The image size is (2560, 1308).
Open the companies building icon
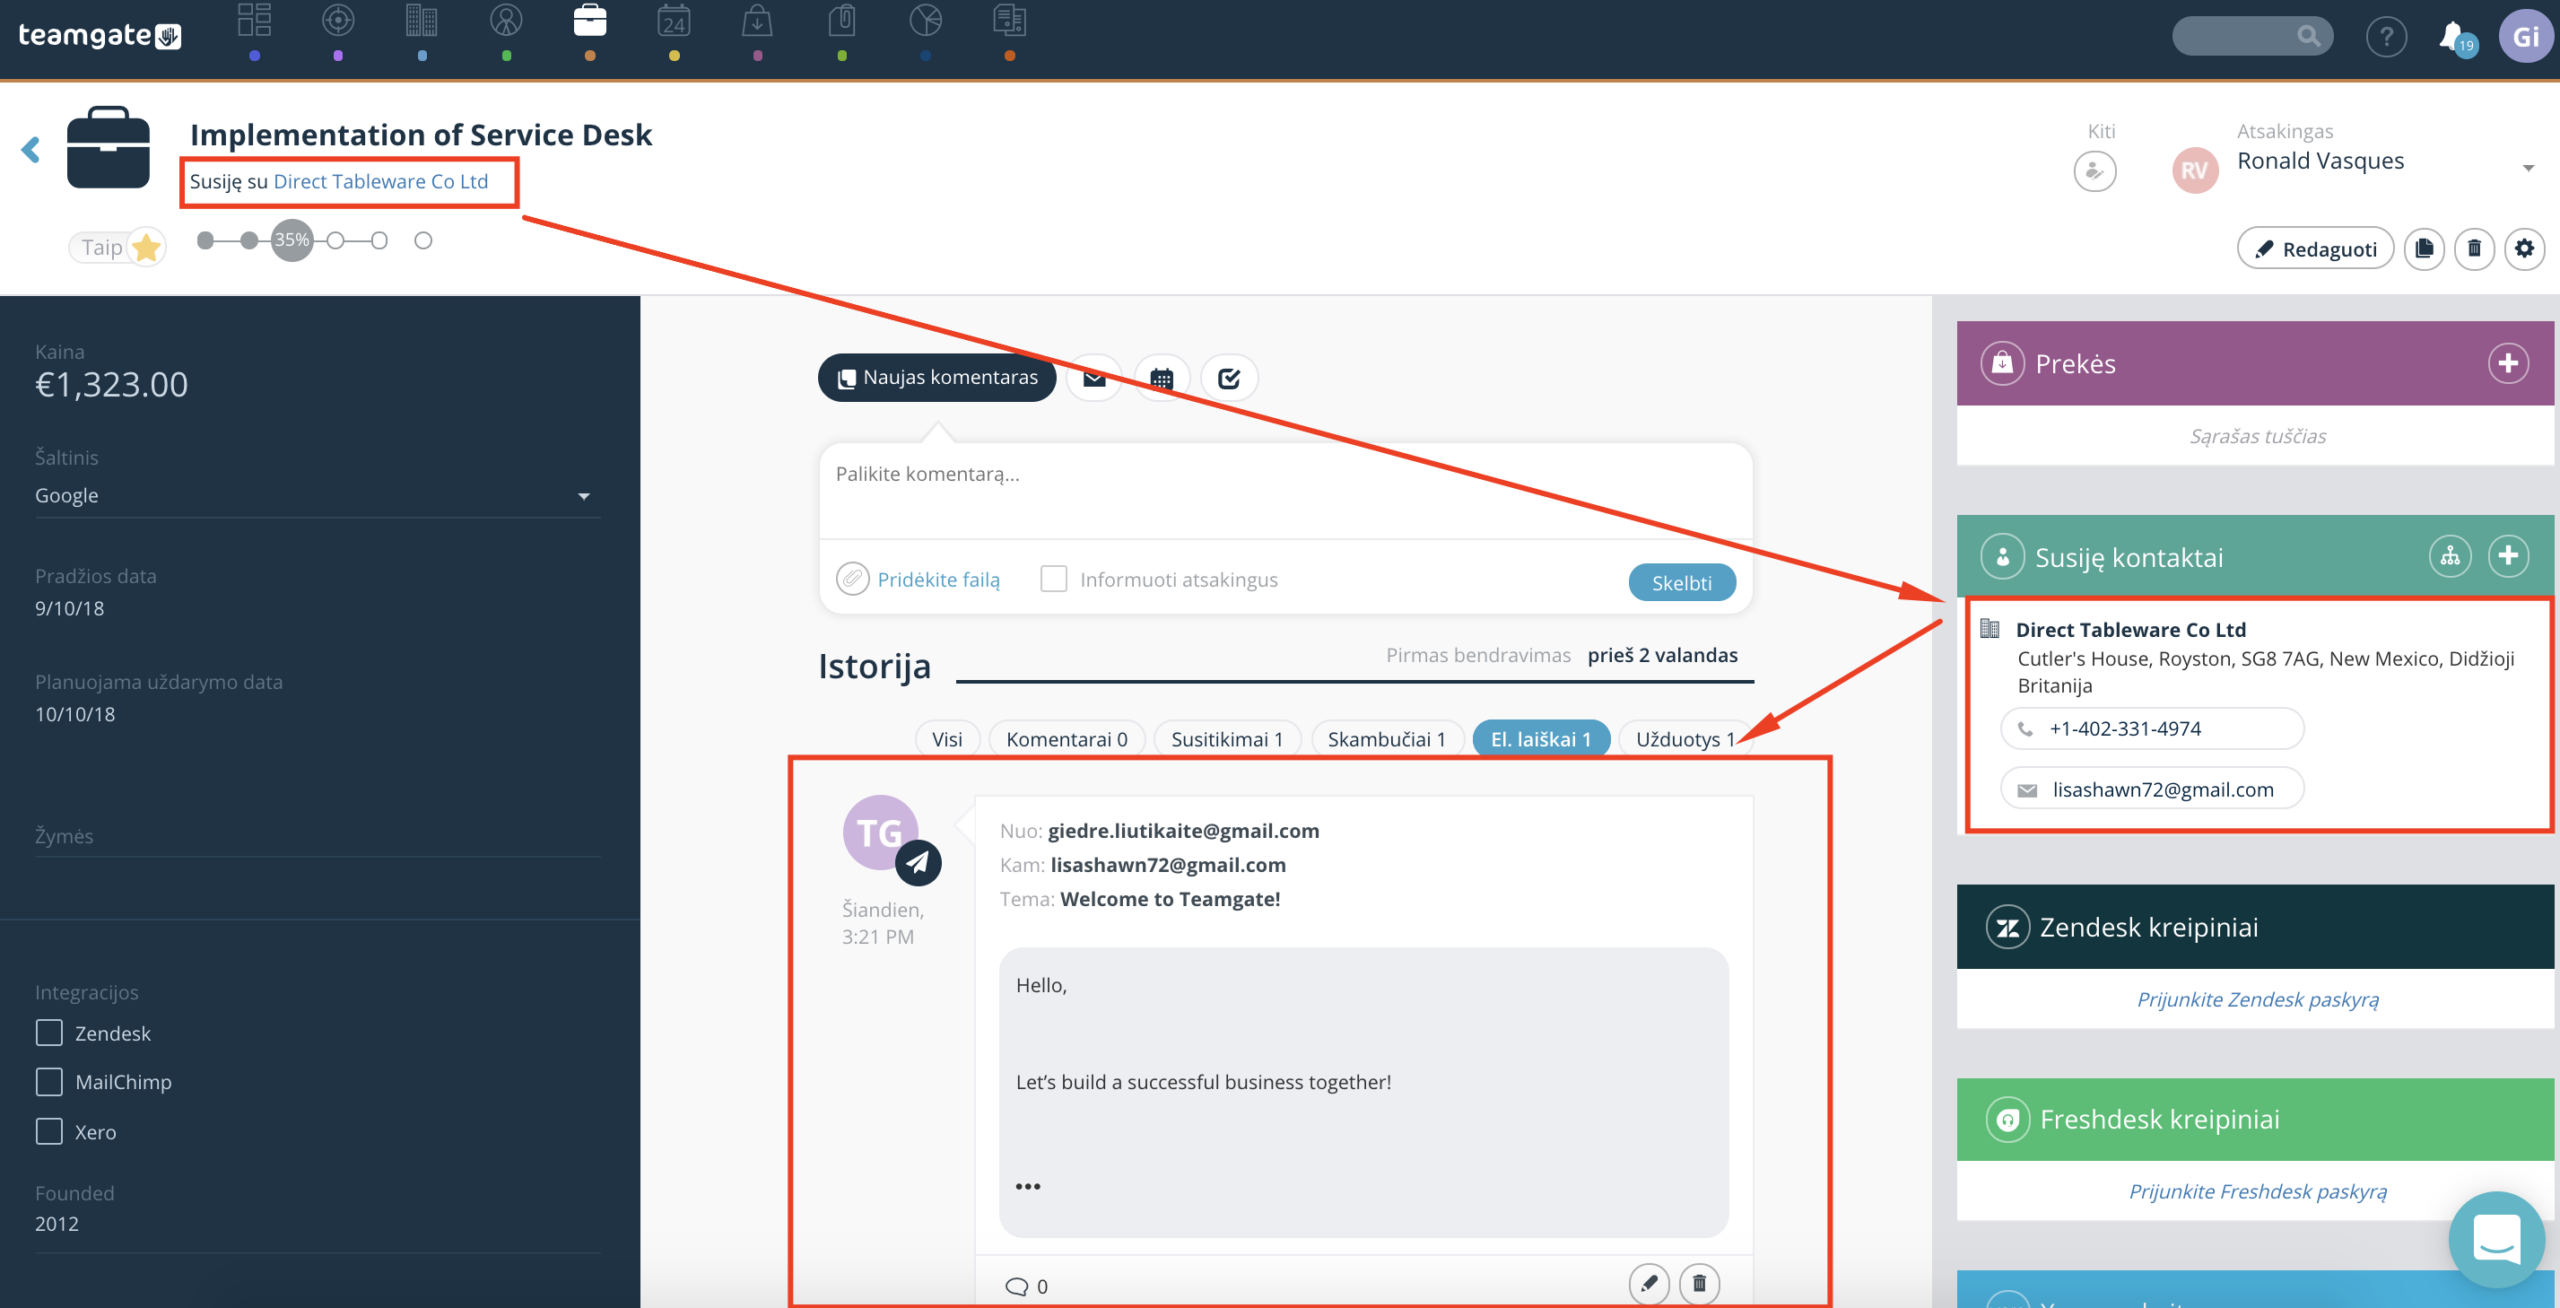[x=422, y=20]
